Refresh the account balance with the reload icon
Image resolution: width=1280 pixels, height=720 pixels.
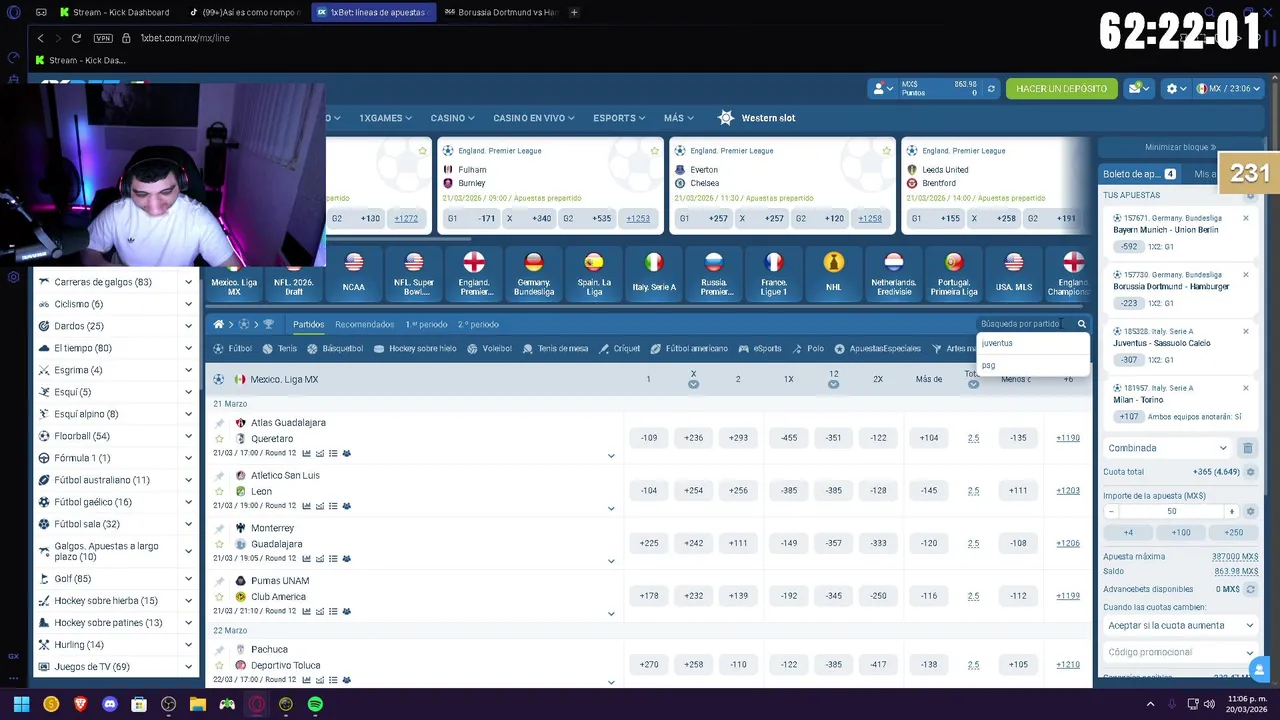(991, 88)
